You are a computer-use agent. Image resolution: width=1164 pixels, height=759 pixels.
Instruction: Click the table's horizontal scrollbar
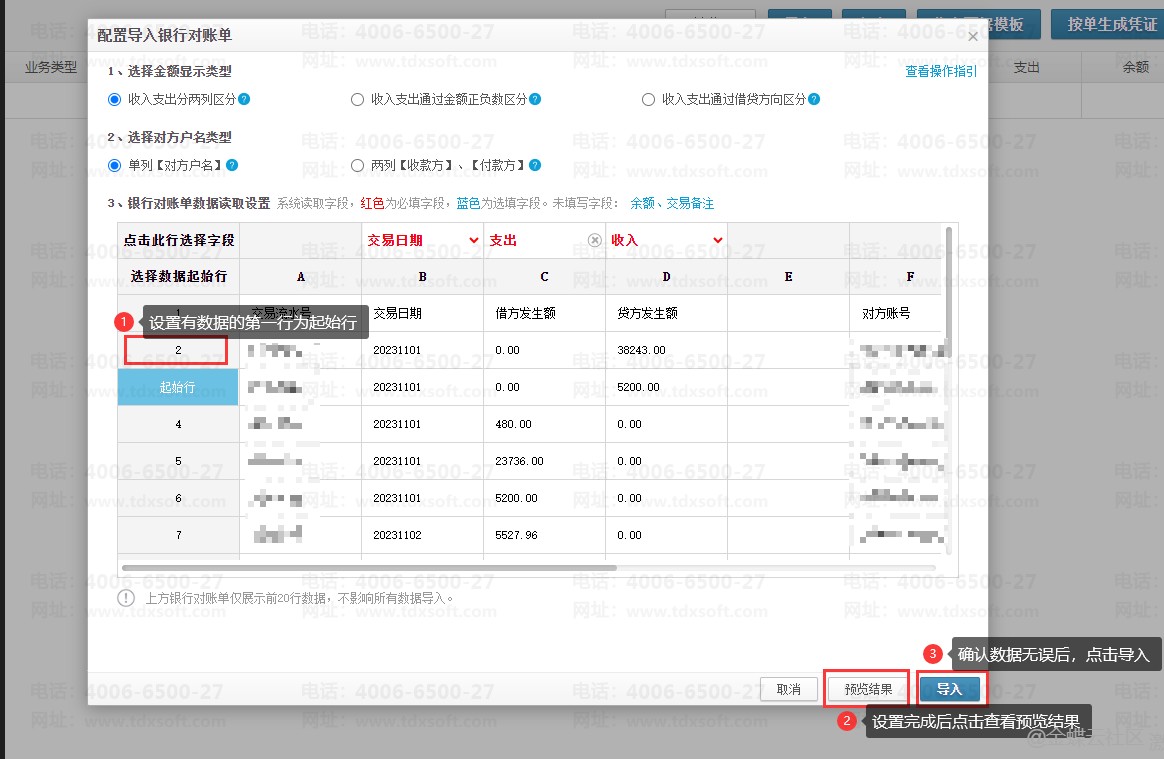pyautogui.click(x=369, y=568)
